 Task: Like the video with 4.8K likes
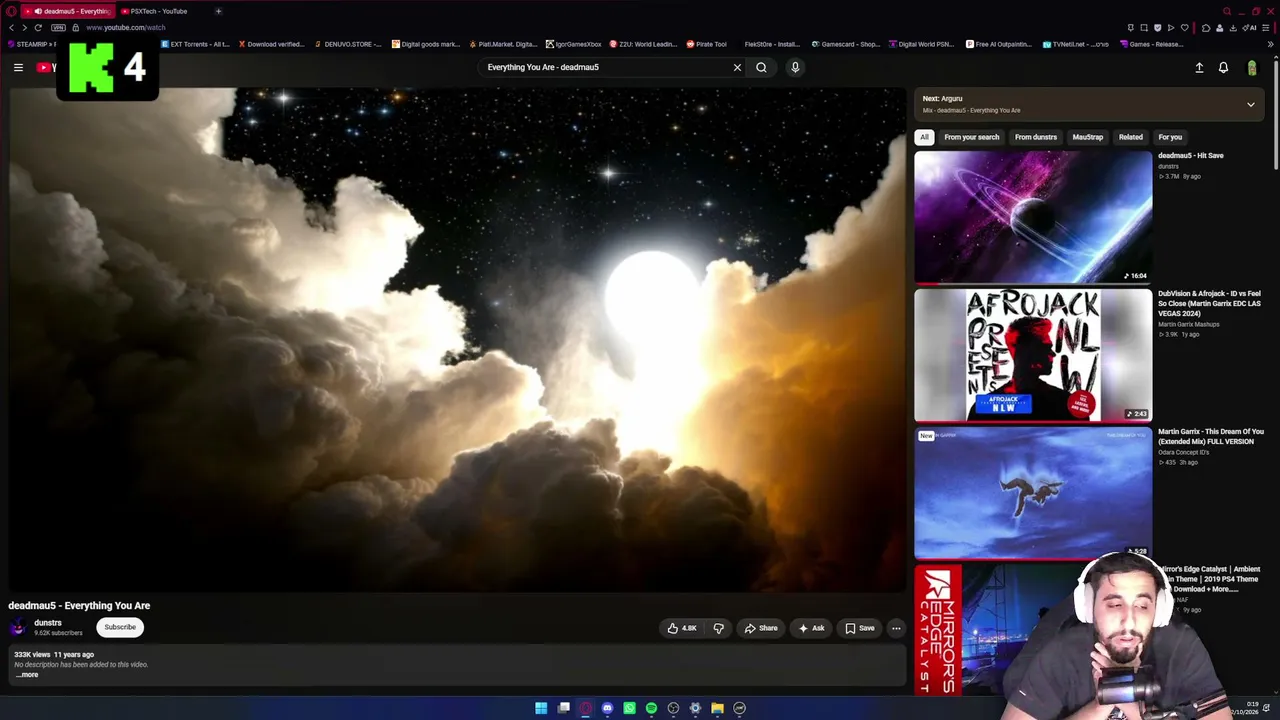(682, 628)
